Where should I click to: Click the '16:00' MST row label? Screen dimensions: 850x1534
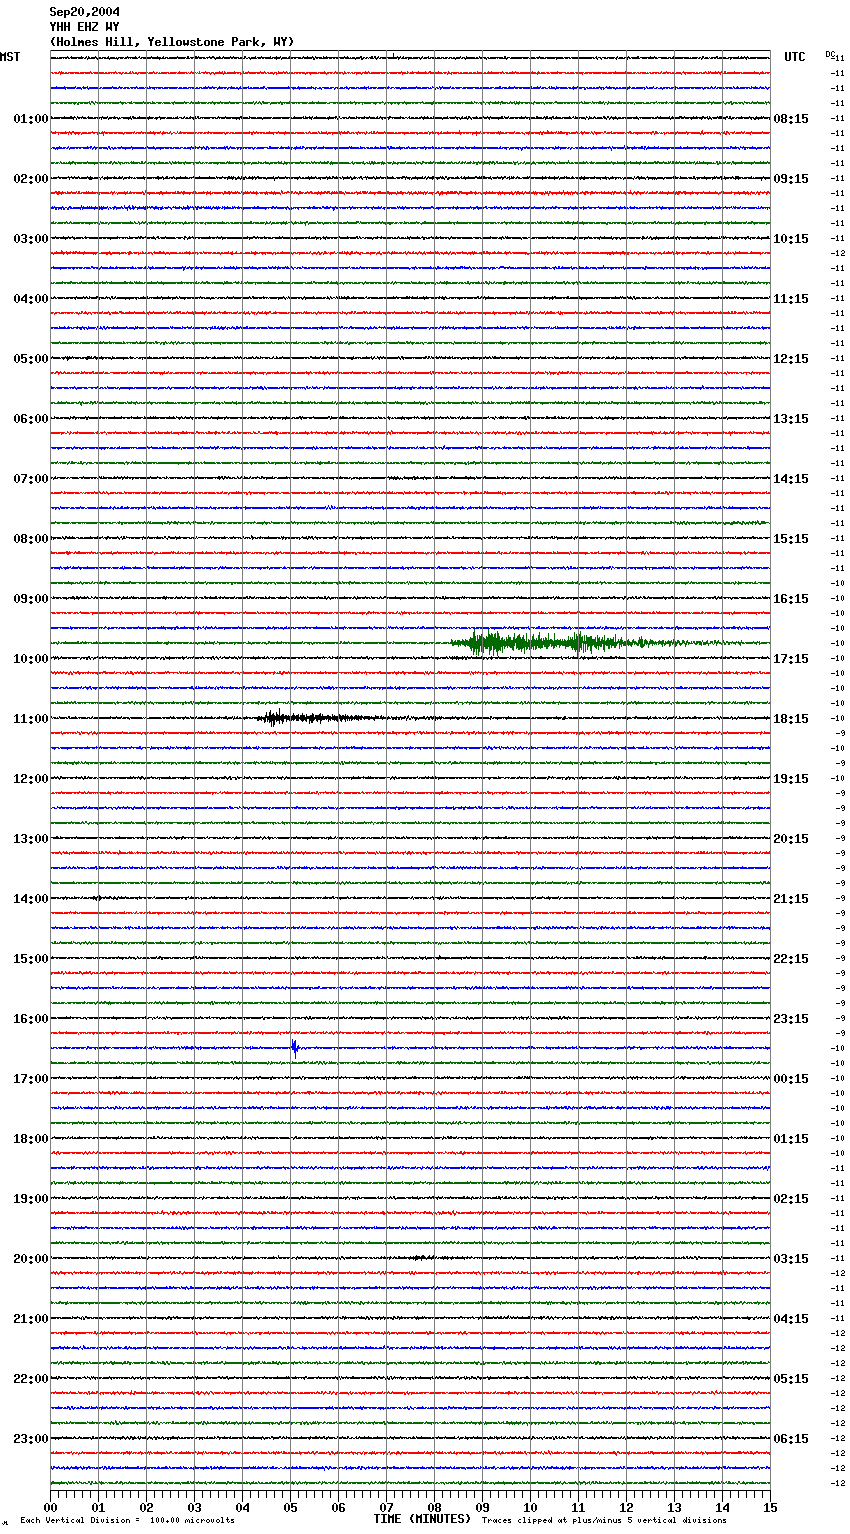31,1019
